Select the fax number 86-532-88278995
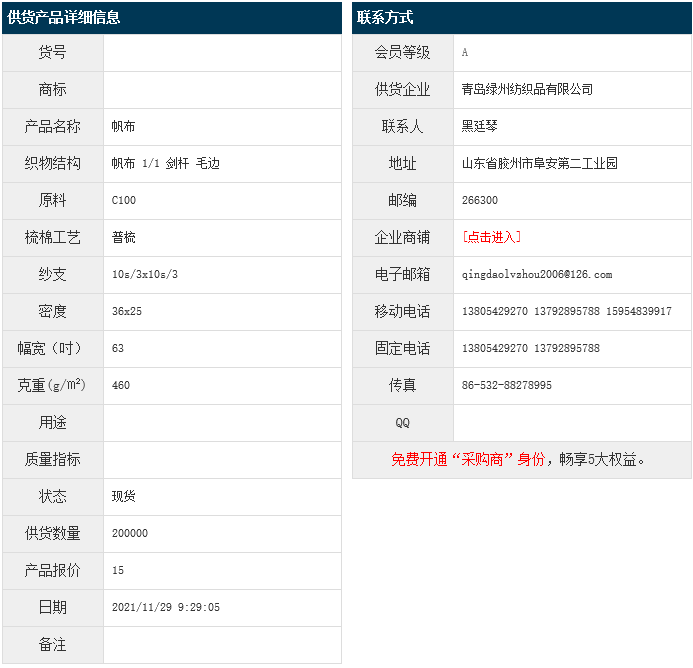The width and height of the screenshot is (693, 668). 506,385
